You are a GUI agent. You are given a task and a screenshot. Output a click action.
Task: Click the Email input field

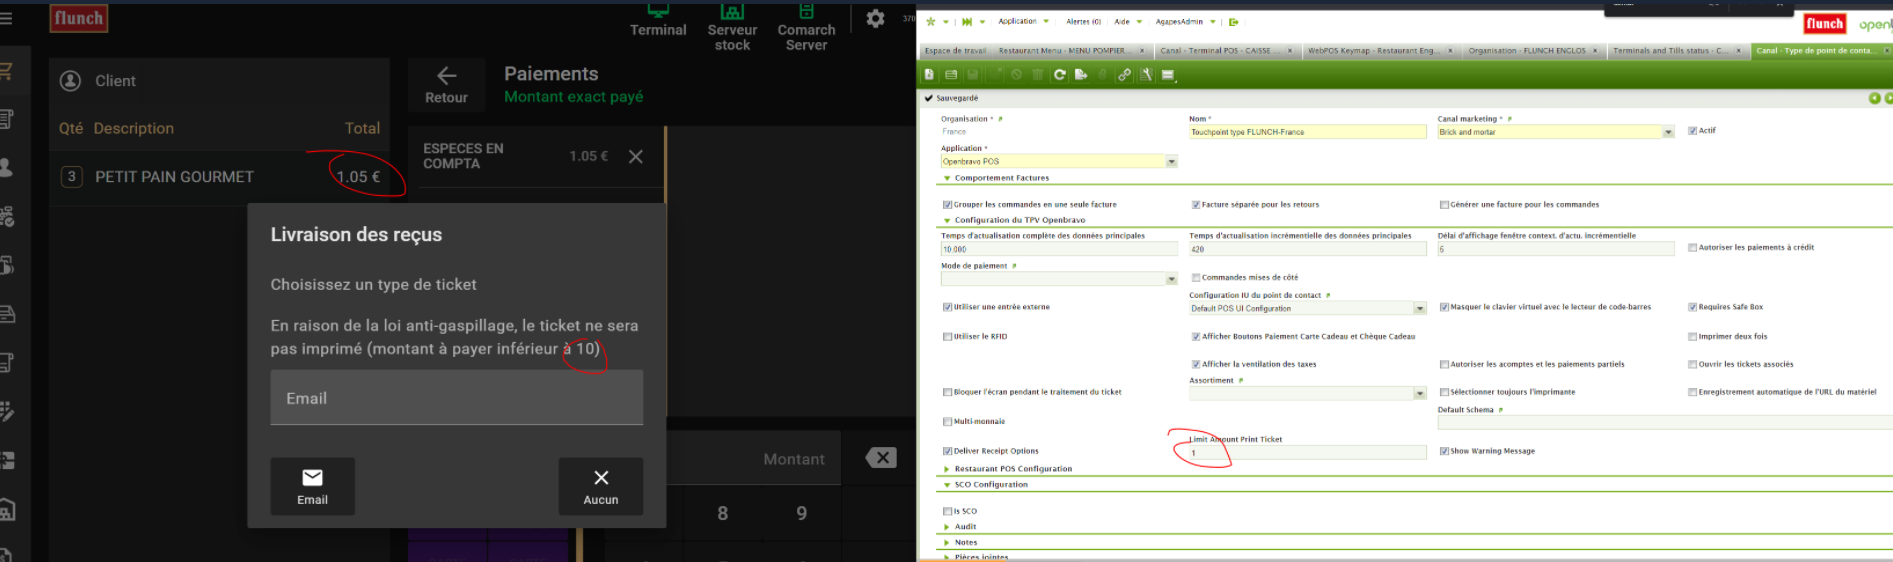click(x=456, y=398)
